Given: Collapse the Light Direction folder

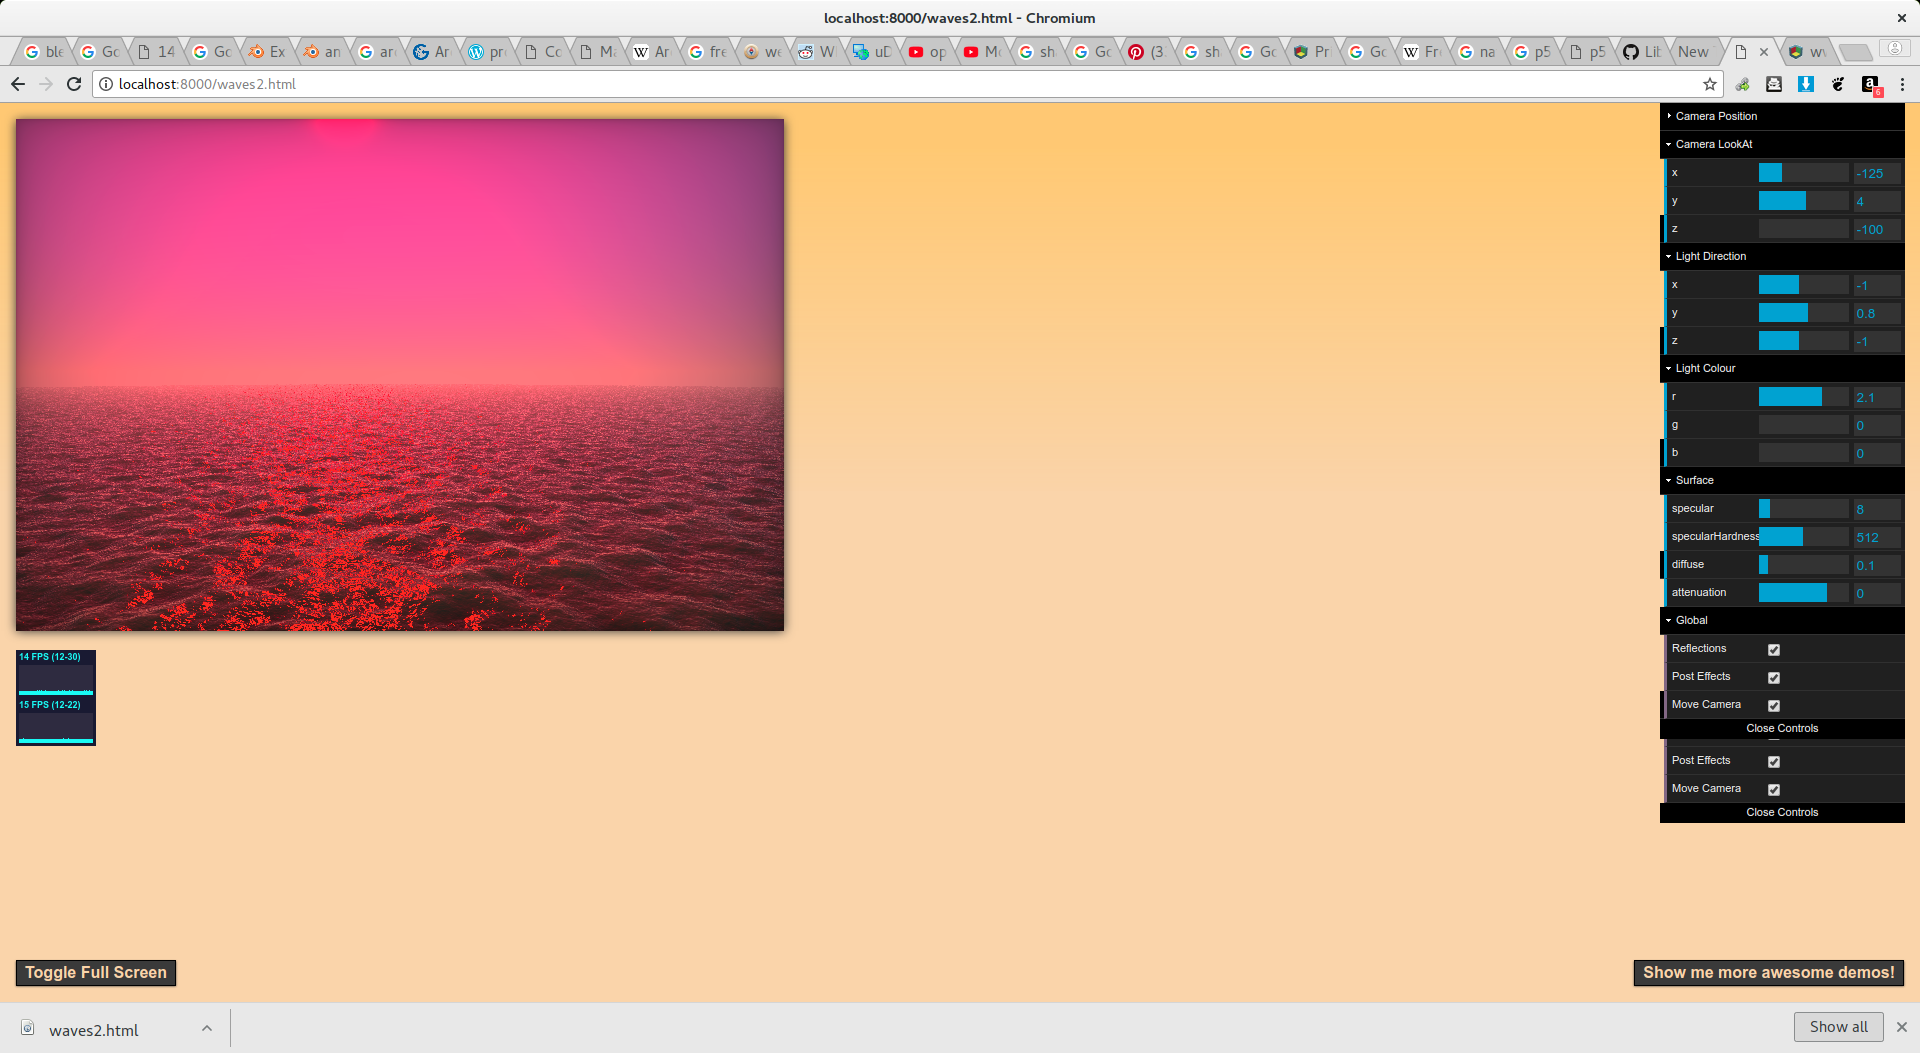Looking at the screenshot, I should tap(1782, 256).
